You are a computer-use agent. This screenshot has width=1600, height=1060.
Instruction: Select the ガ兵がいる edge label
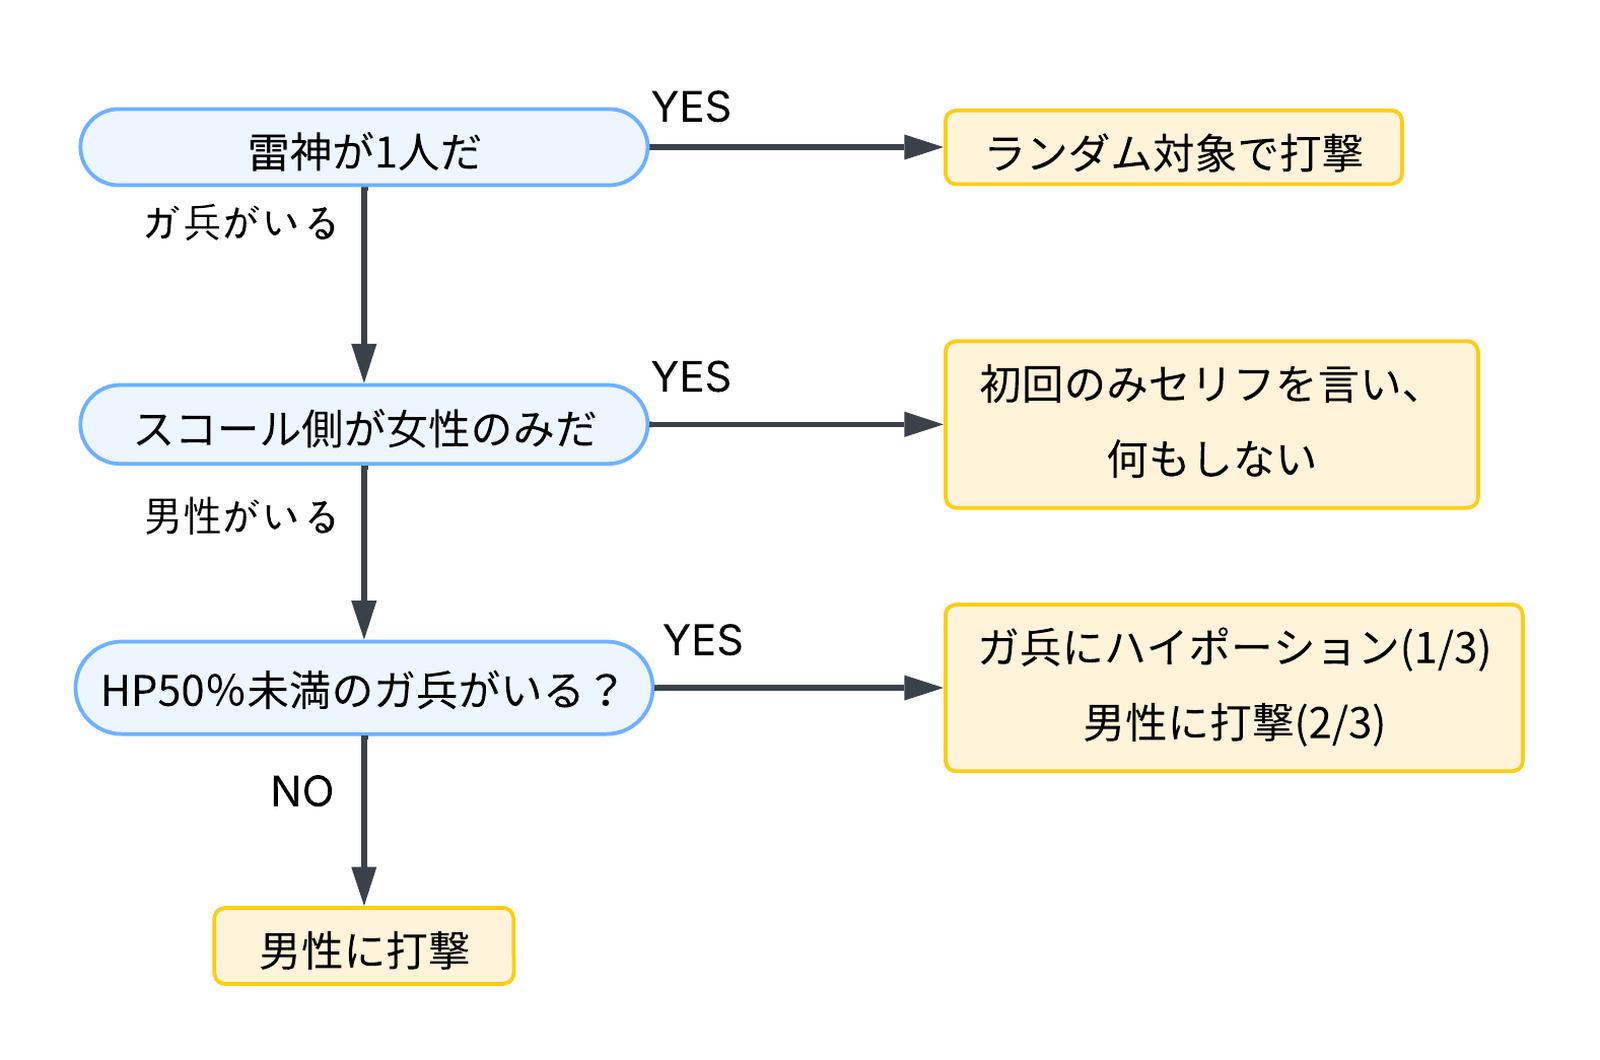(241, 222)
